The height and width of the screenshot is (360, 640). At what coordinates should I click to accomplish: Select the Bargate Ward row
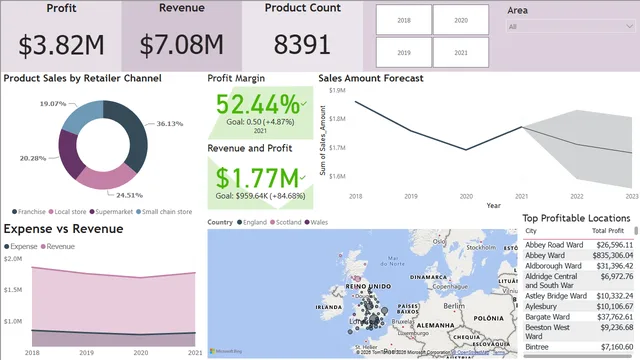pos(579,317)
